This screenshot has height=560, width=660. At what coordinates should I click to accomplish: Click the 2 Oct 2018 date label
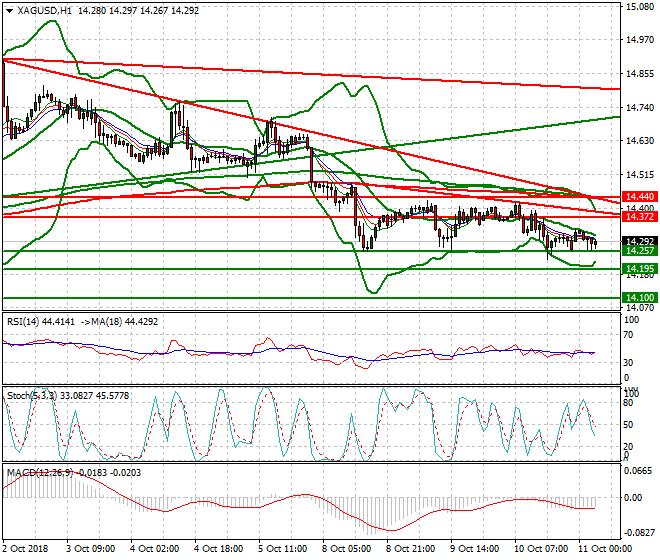coord(26,549)
